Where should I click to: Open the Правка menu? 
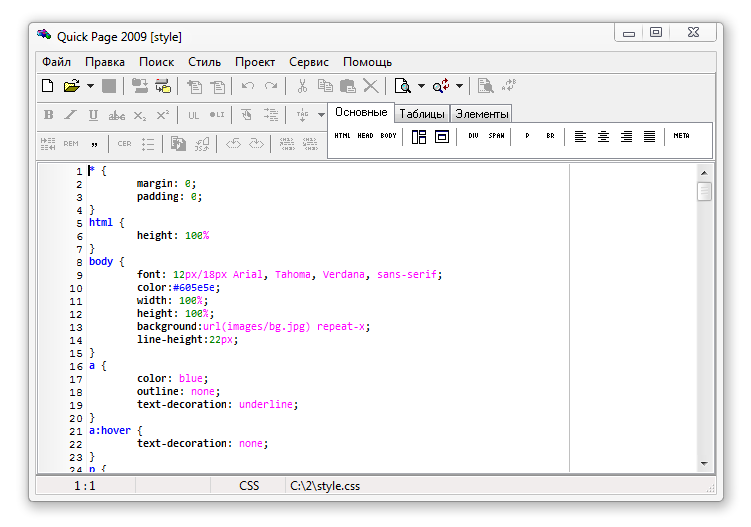tap(105, 62)
